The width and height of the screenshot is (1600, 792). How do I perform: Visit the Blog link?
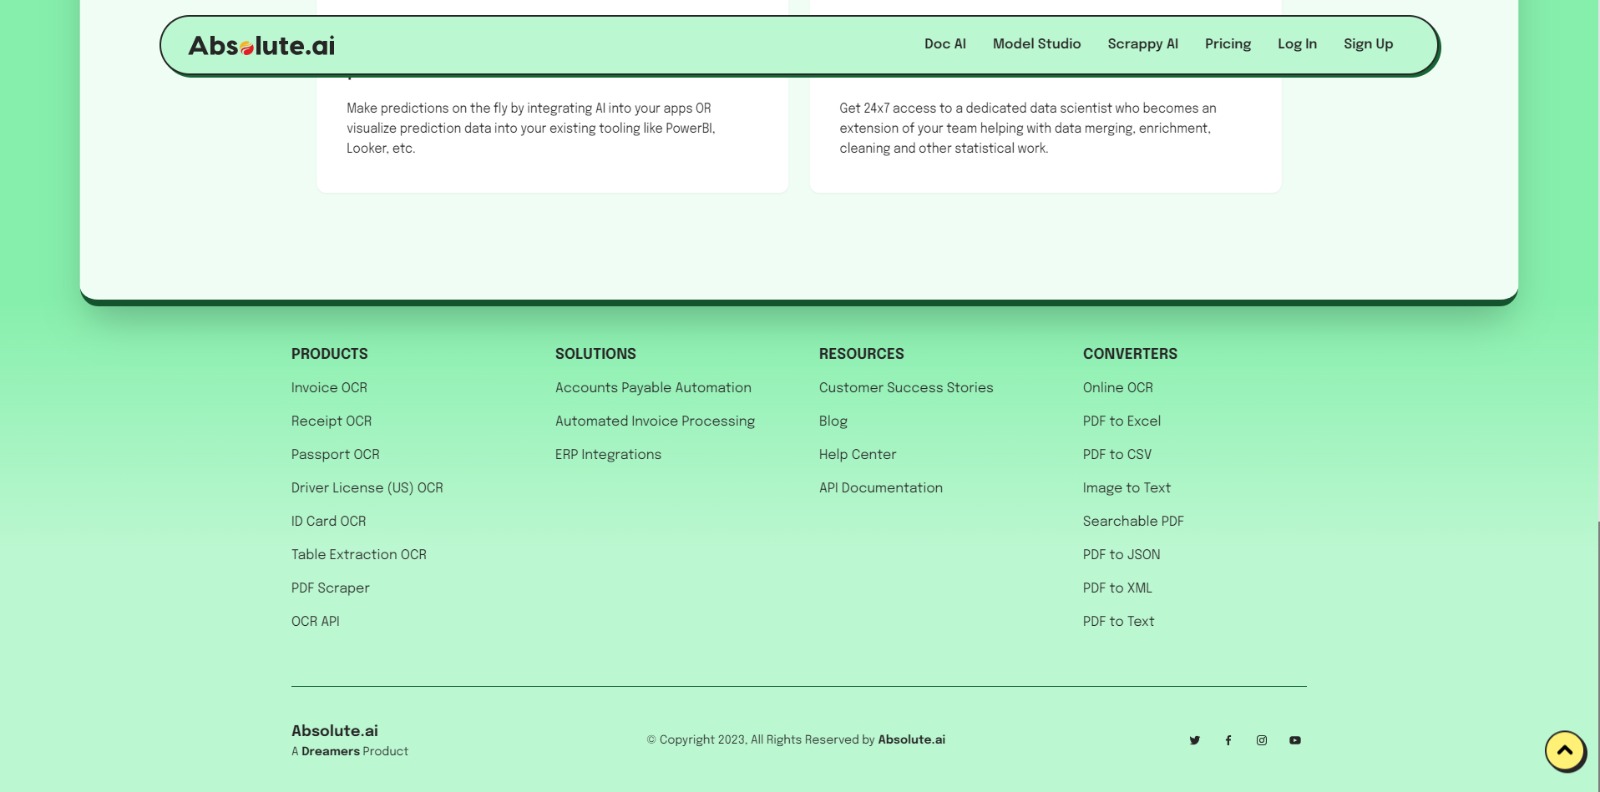[x=833, y=421]
